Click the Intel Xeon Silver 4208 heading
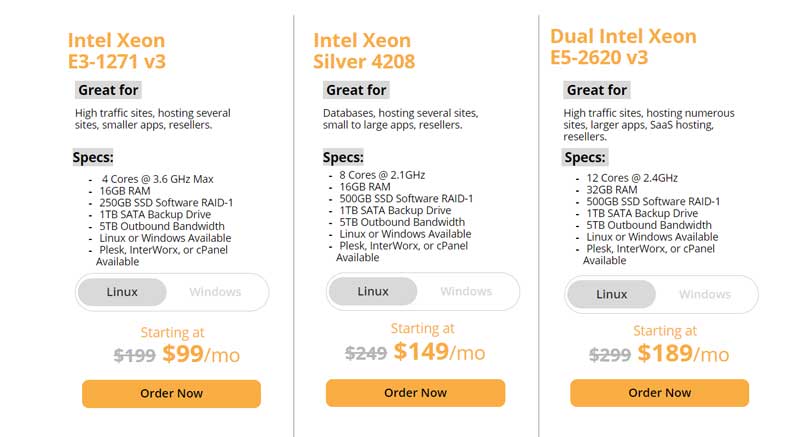Image resolution: width=800 pixels, height=437 pixels. 364,50
